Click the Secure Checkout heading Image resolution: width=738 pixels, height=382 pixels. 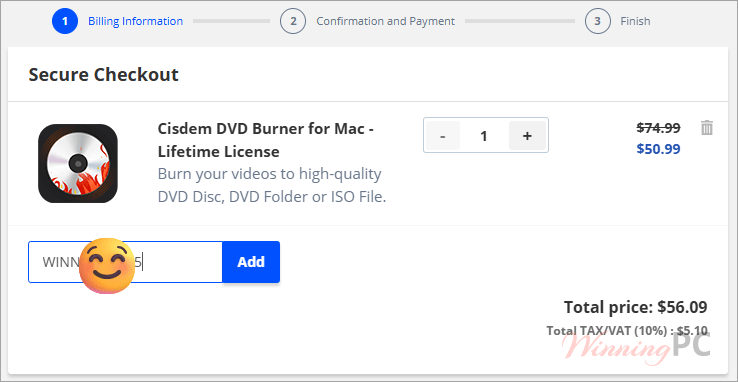[104, 74]
